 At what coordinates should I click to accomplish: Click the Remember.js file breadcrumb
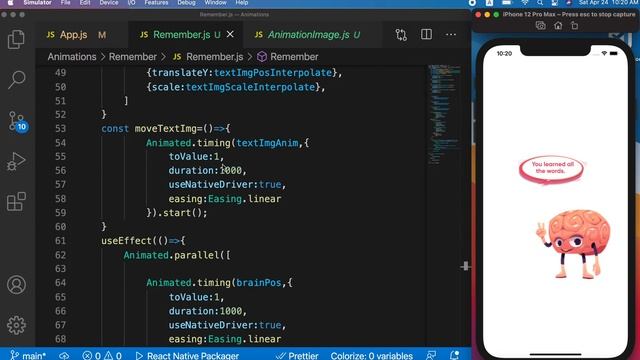click(208, 57)
